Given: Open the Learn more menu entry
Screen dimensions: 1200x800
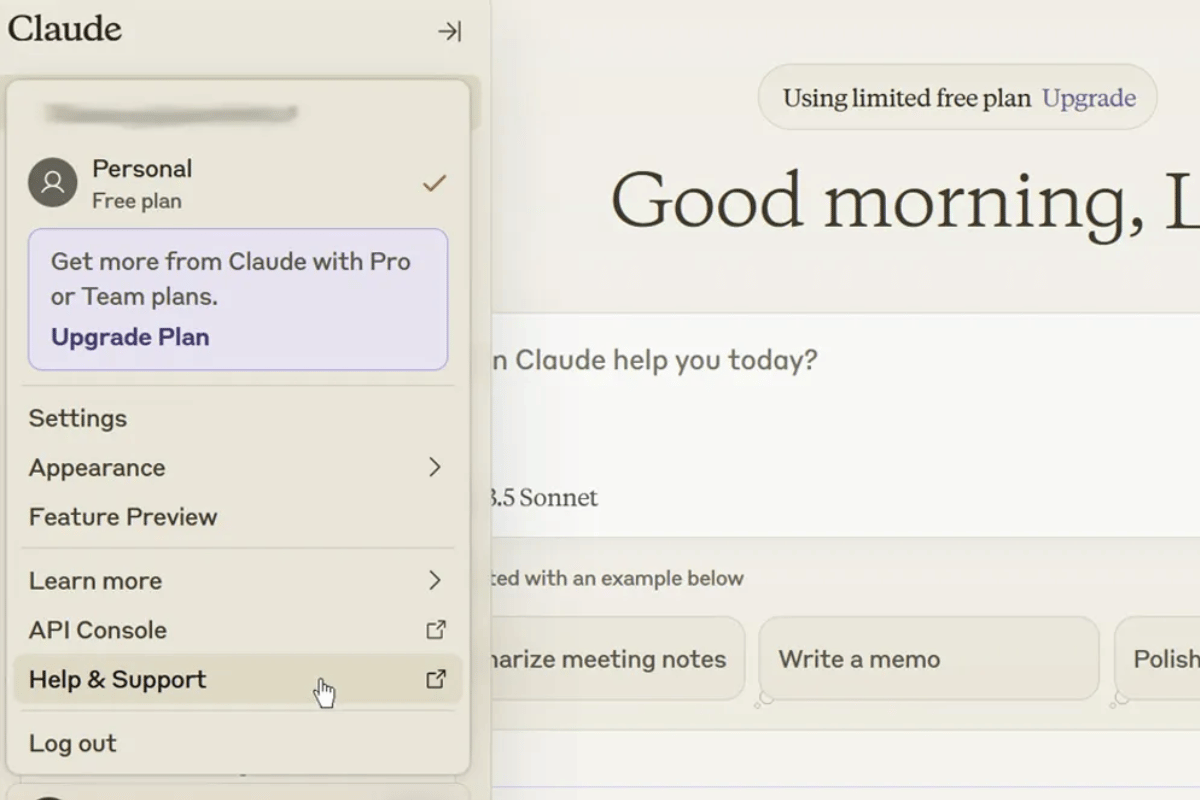Looking at the screenshot, I should click(95, 580).
